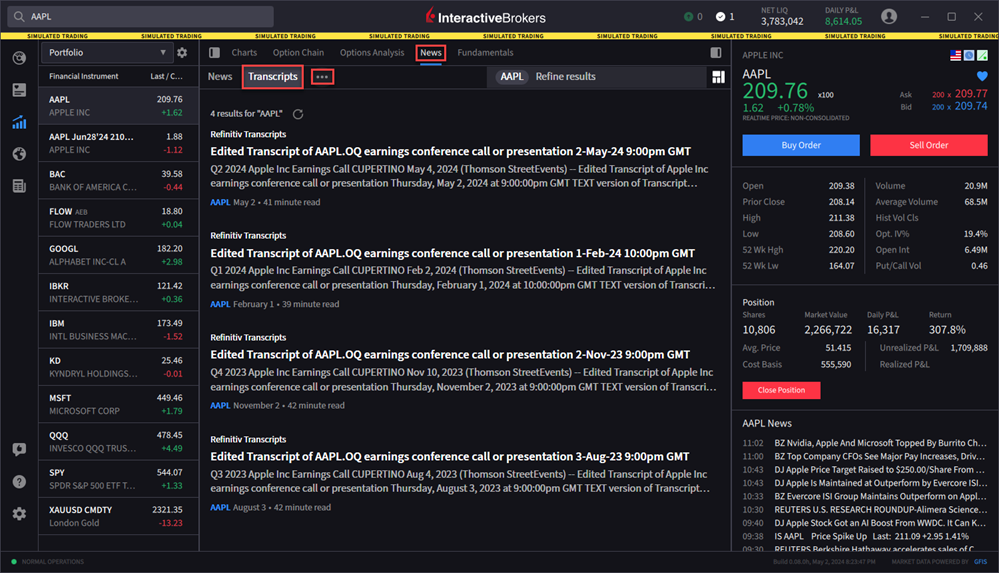Viewport: 999px width, 573px height.
Task: Toggle the right side panel icon
Action: [715, 53]
